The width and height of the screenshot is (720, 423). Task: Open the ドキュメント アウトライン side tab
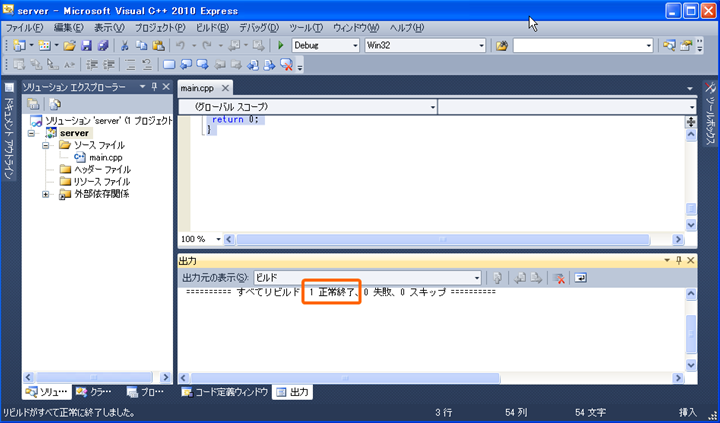[9, 132]
